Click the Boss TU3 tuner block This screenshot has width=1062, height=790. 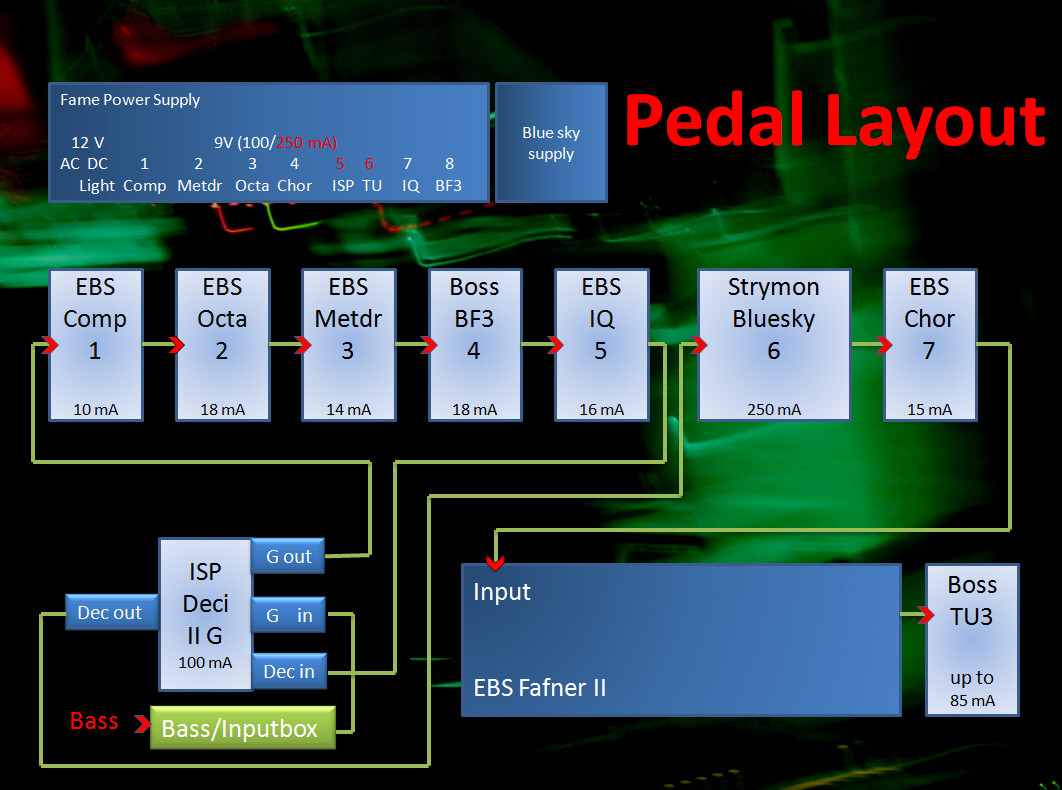[973, 640]
